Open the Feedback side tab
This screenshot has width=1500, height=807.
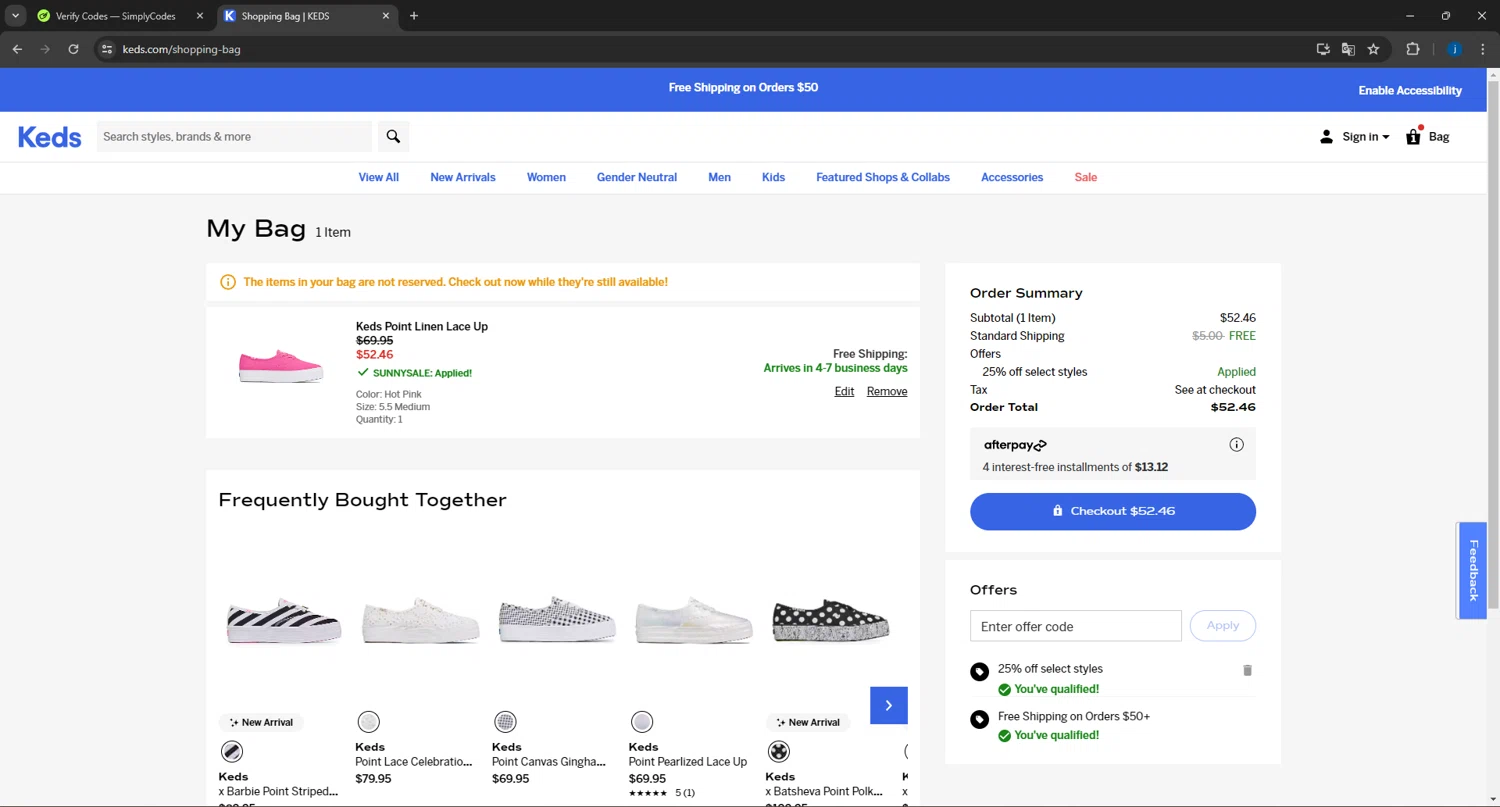[1472, 570]
